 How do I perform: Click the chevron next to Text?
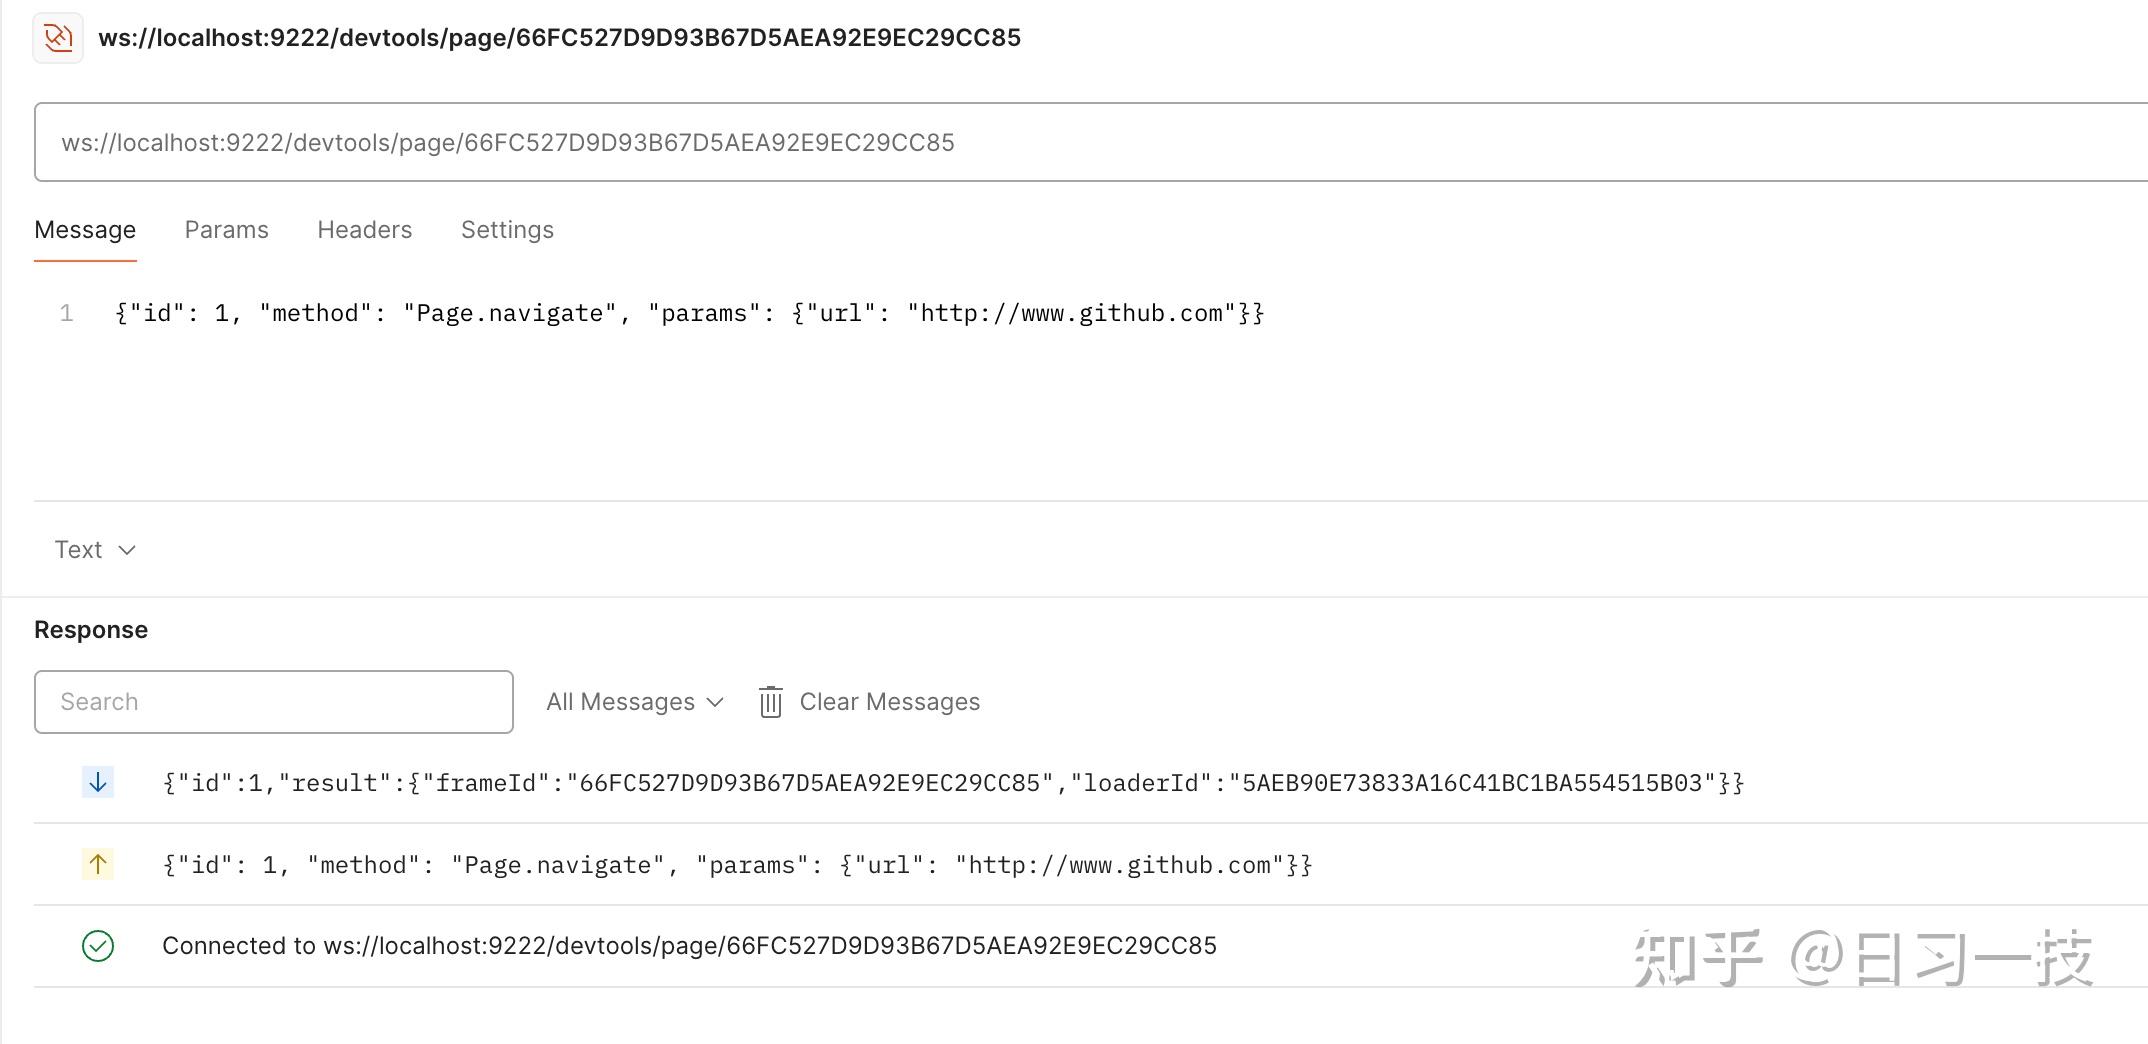(127, 550)
